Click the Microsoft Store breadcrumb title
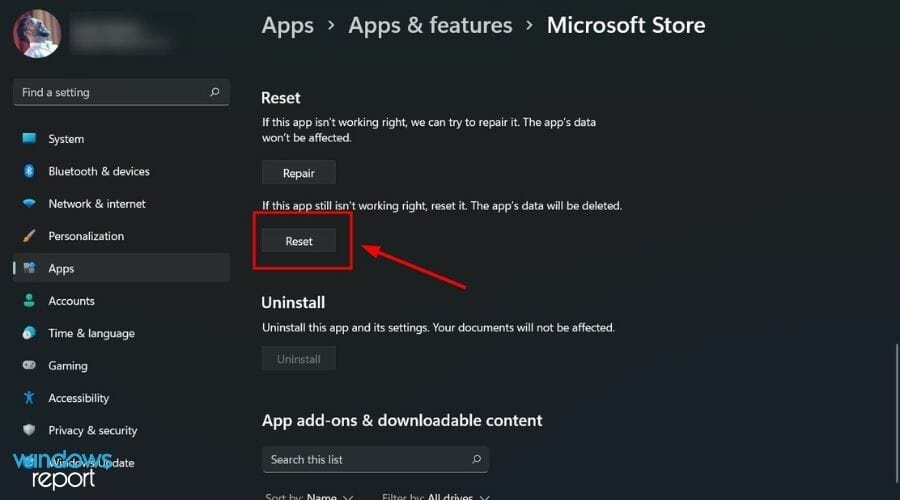 tap(626, 25)
